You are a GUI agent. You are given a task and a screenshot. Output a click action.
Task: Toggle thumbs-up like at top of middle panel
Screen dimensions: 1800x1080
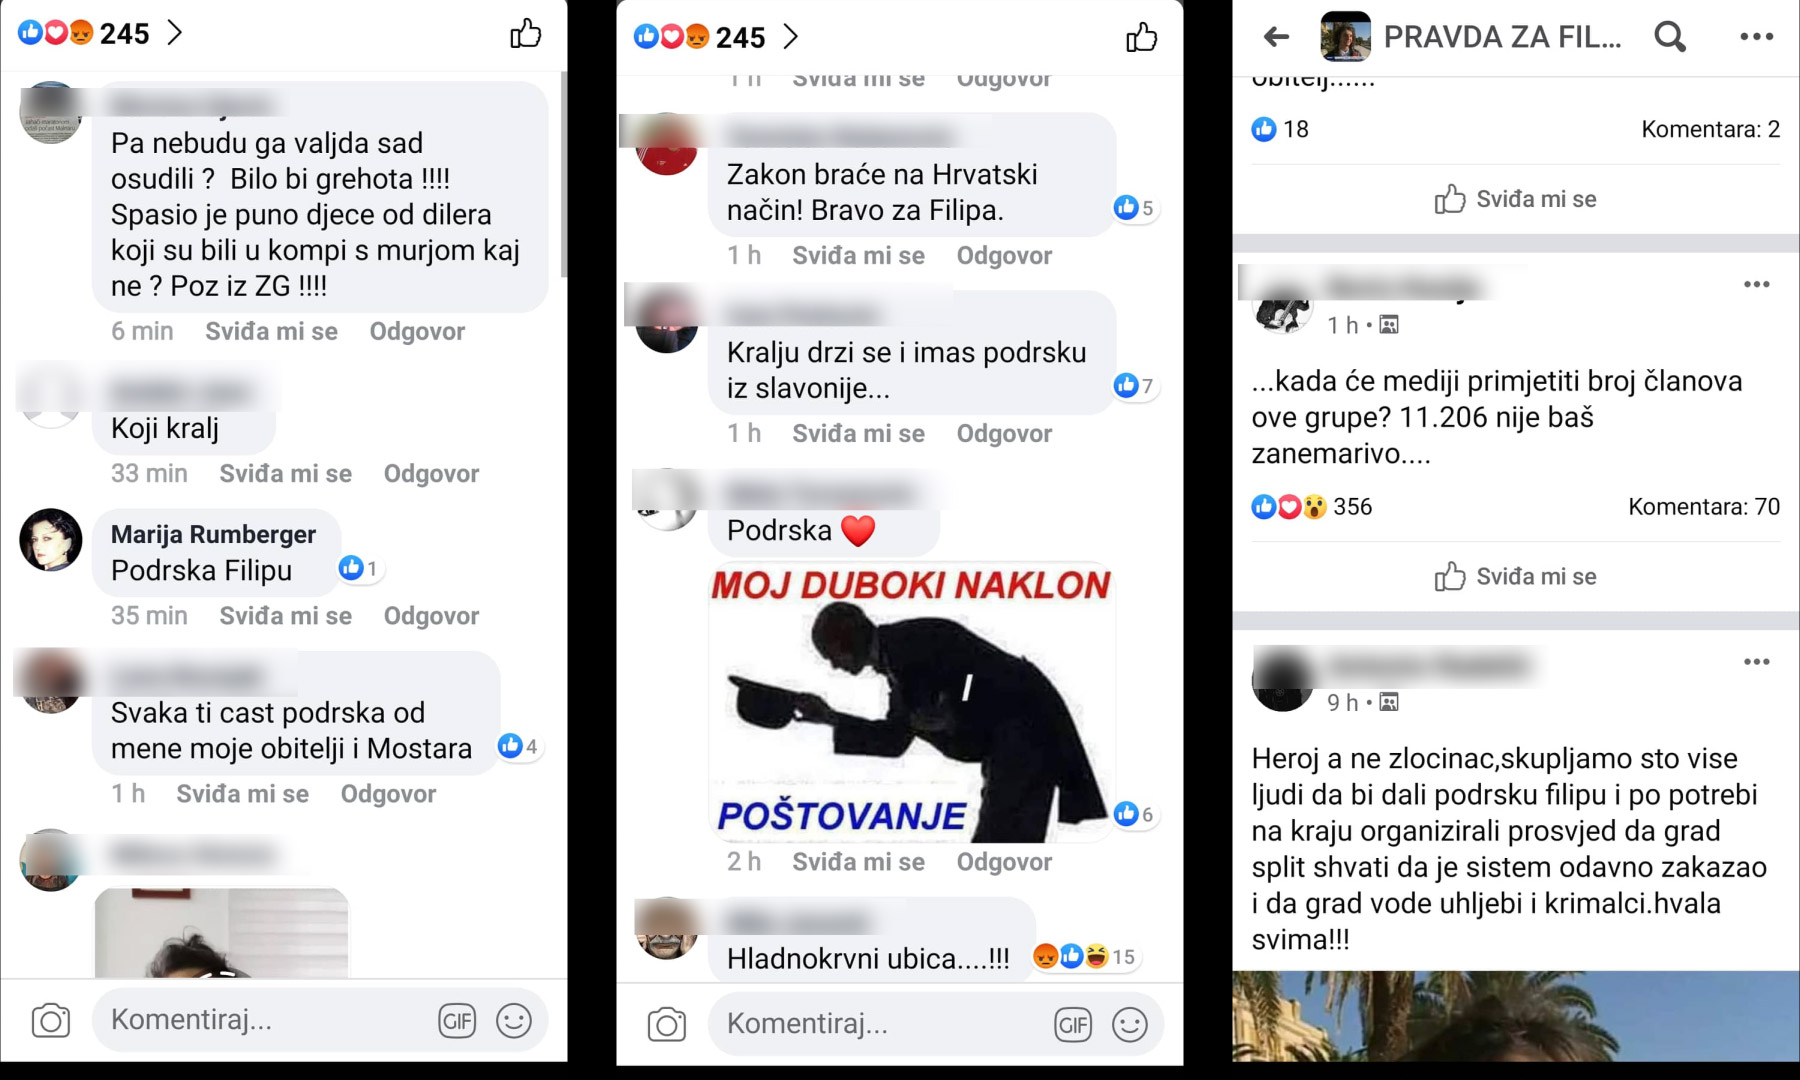coord(1142,38)
